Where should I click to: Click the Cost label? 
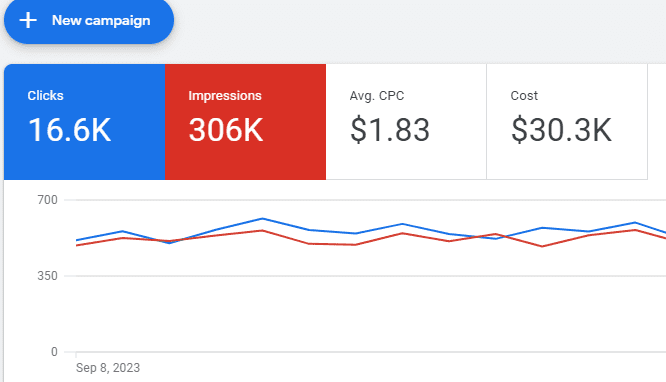coord(524,96)
